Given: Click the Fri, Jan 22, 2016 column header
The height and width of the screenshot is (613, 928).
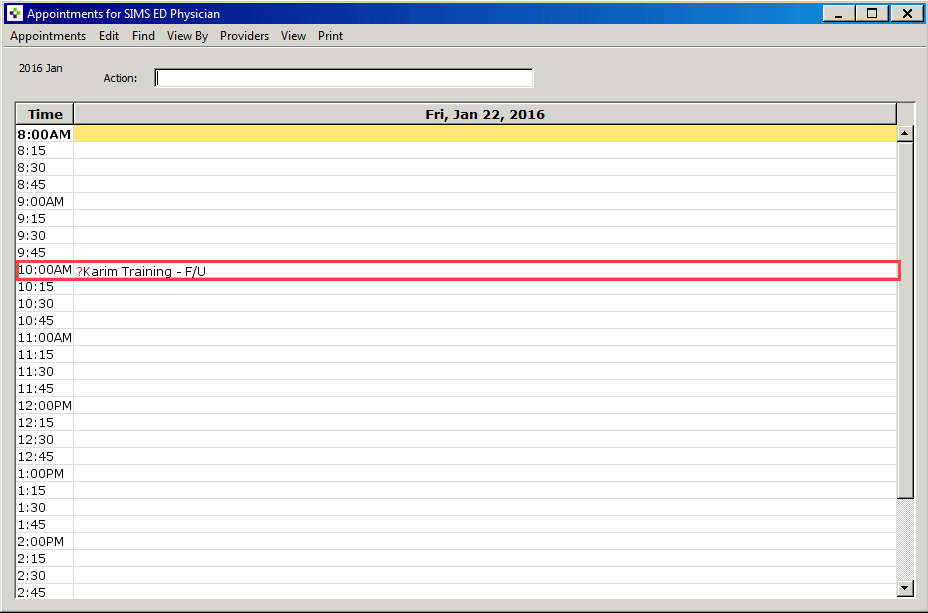Looking at the screenshot, I should 485,114.
